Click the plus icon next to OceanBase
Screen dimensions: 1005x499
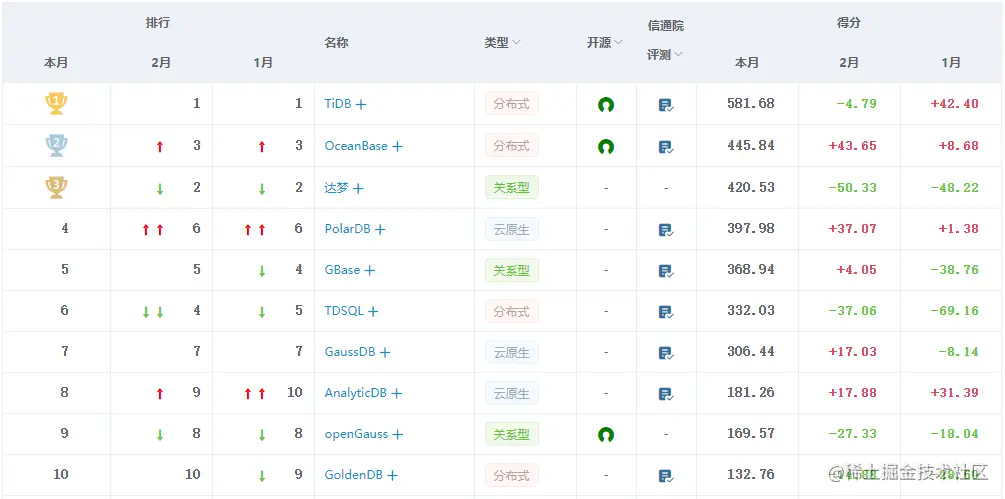[x=397, y=146]
